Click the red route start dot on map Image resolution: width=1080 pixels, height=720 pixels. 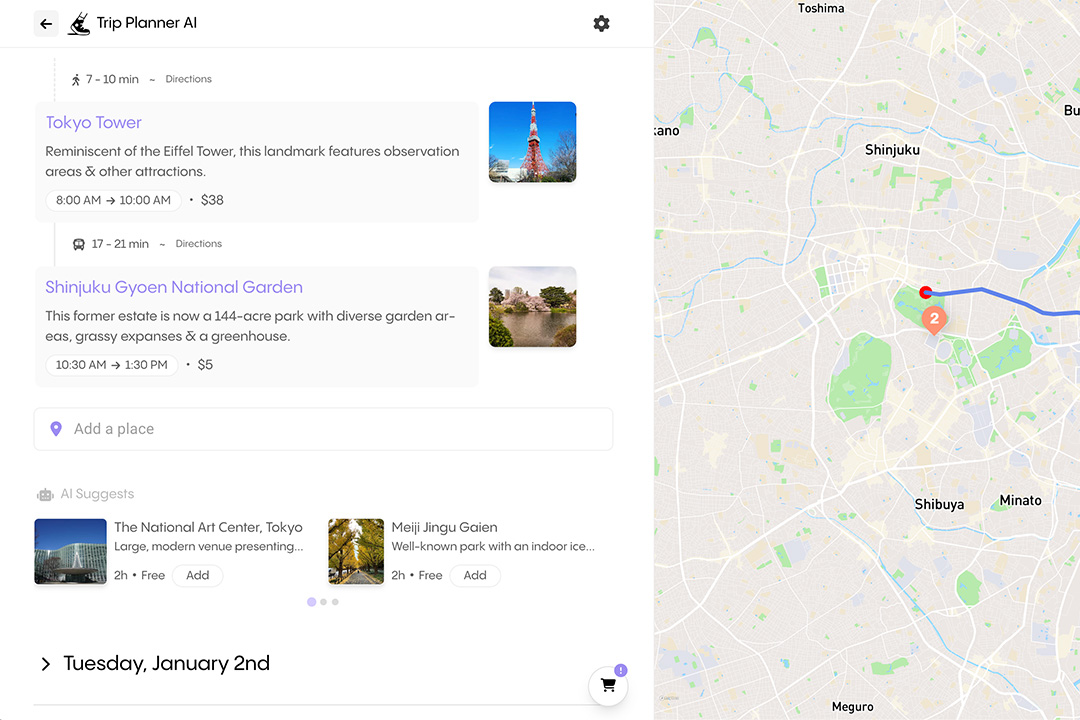coord(926,292)
